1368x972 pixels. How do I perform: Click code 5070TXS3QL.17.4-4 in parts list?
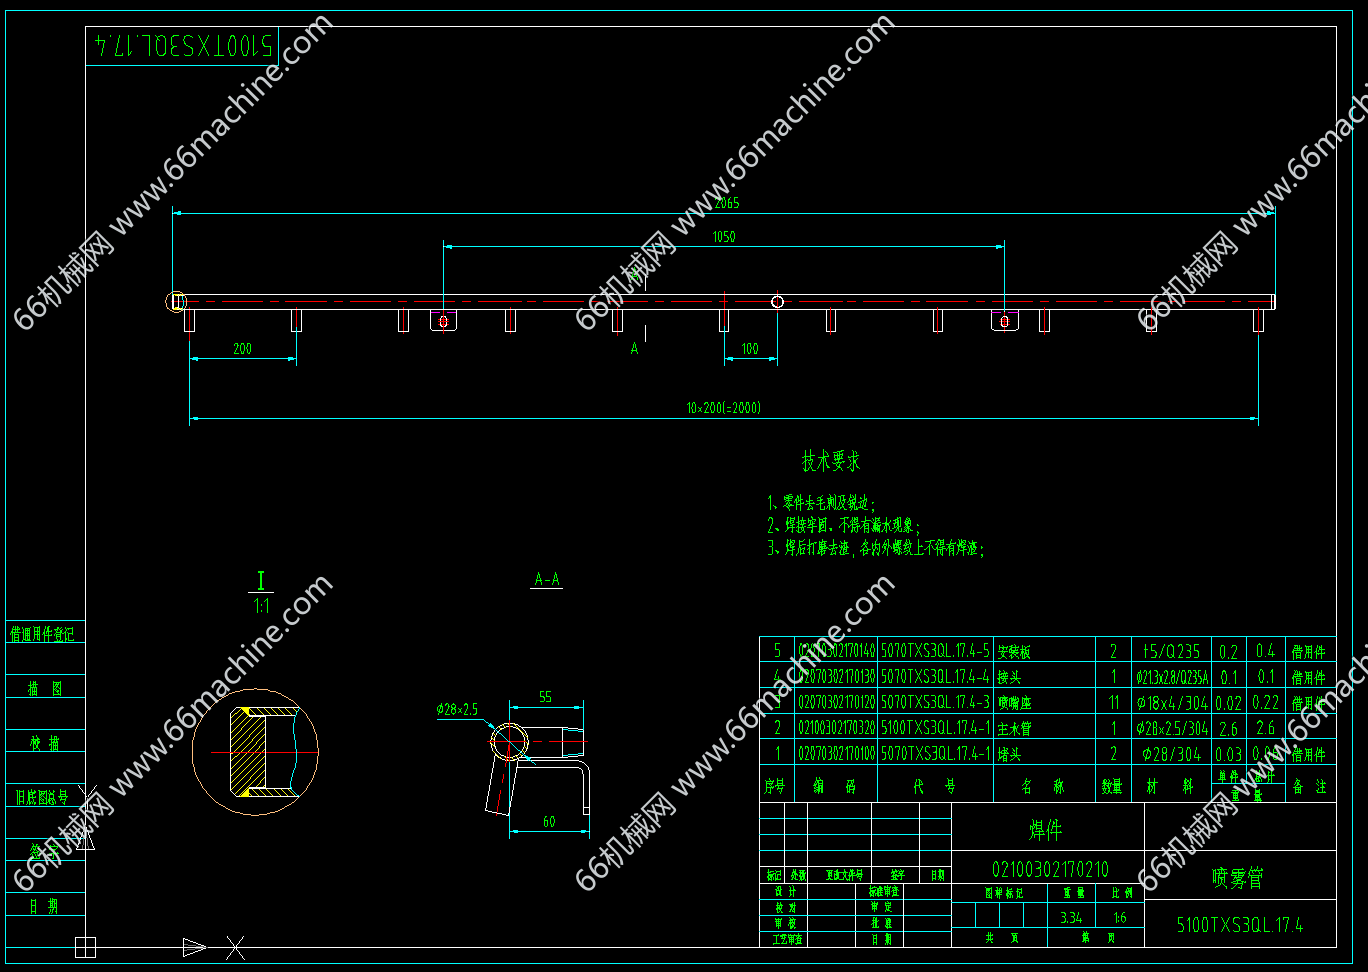935,677
